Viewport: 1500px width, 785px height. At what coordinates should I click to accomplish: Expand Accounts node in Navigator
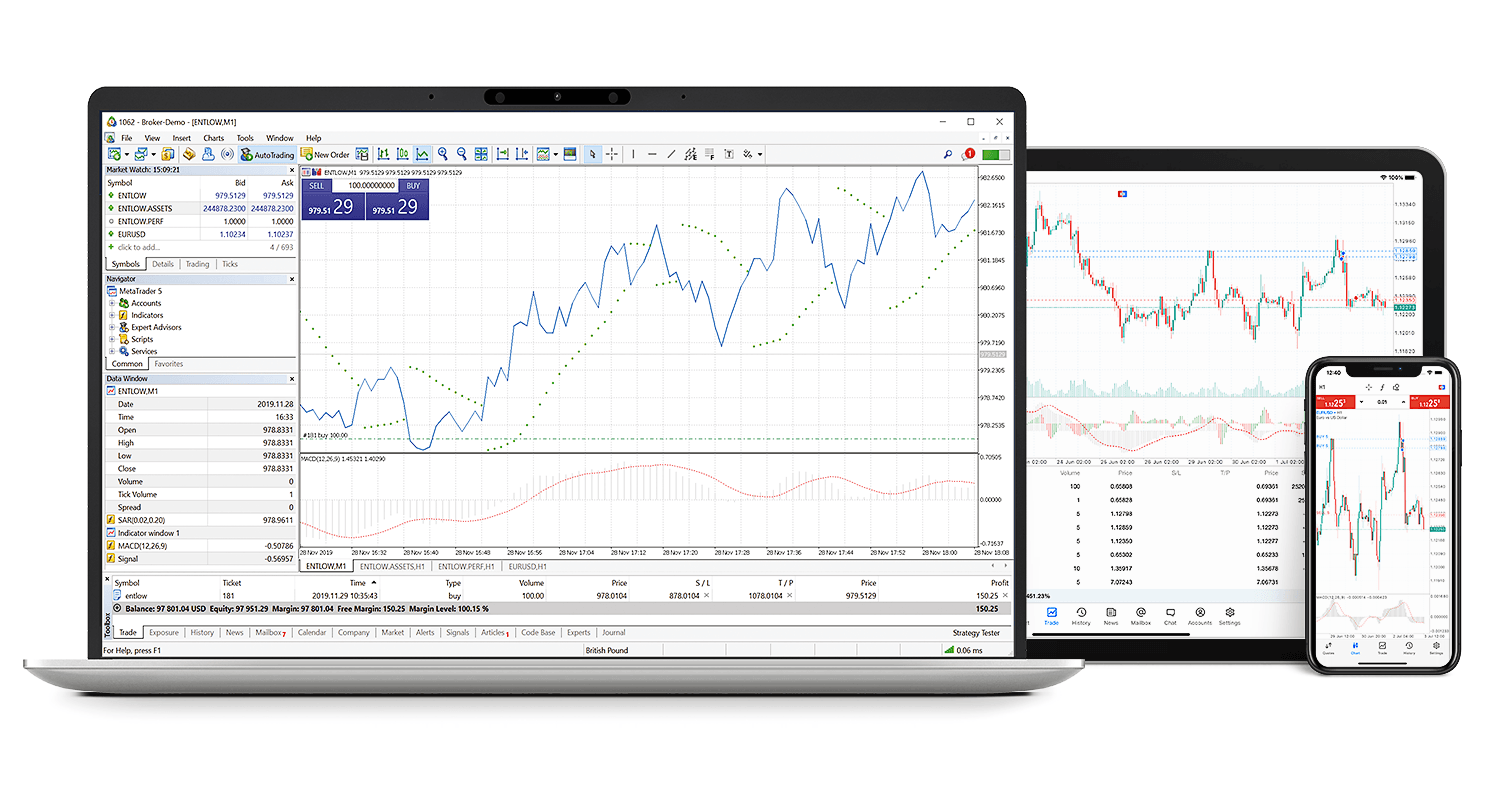112,303
